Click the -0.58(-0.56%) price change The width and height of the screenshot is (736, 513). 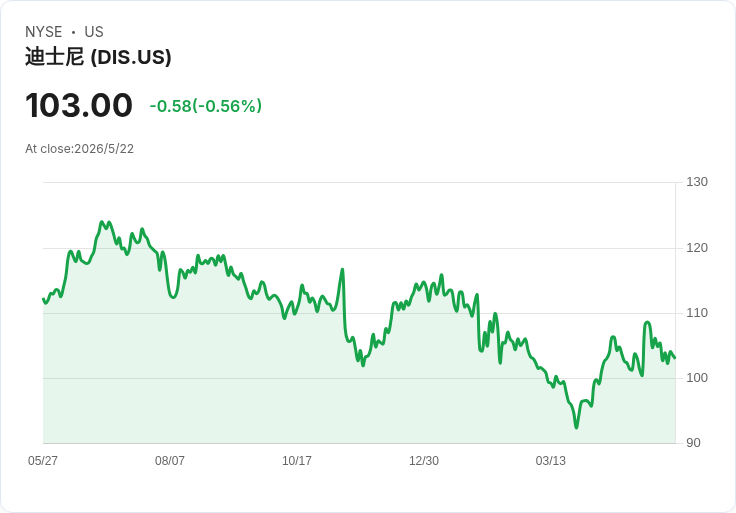tap(206, 106)
